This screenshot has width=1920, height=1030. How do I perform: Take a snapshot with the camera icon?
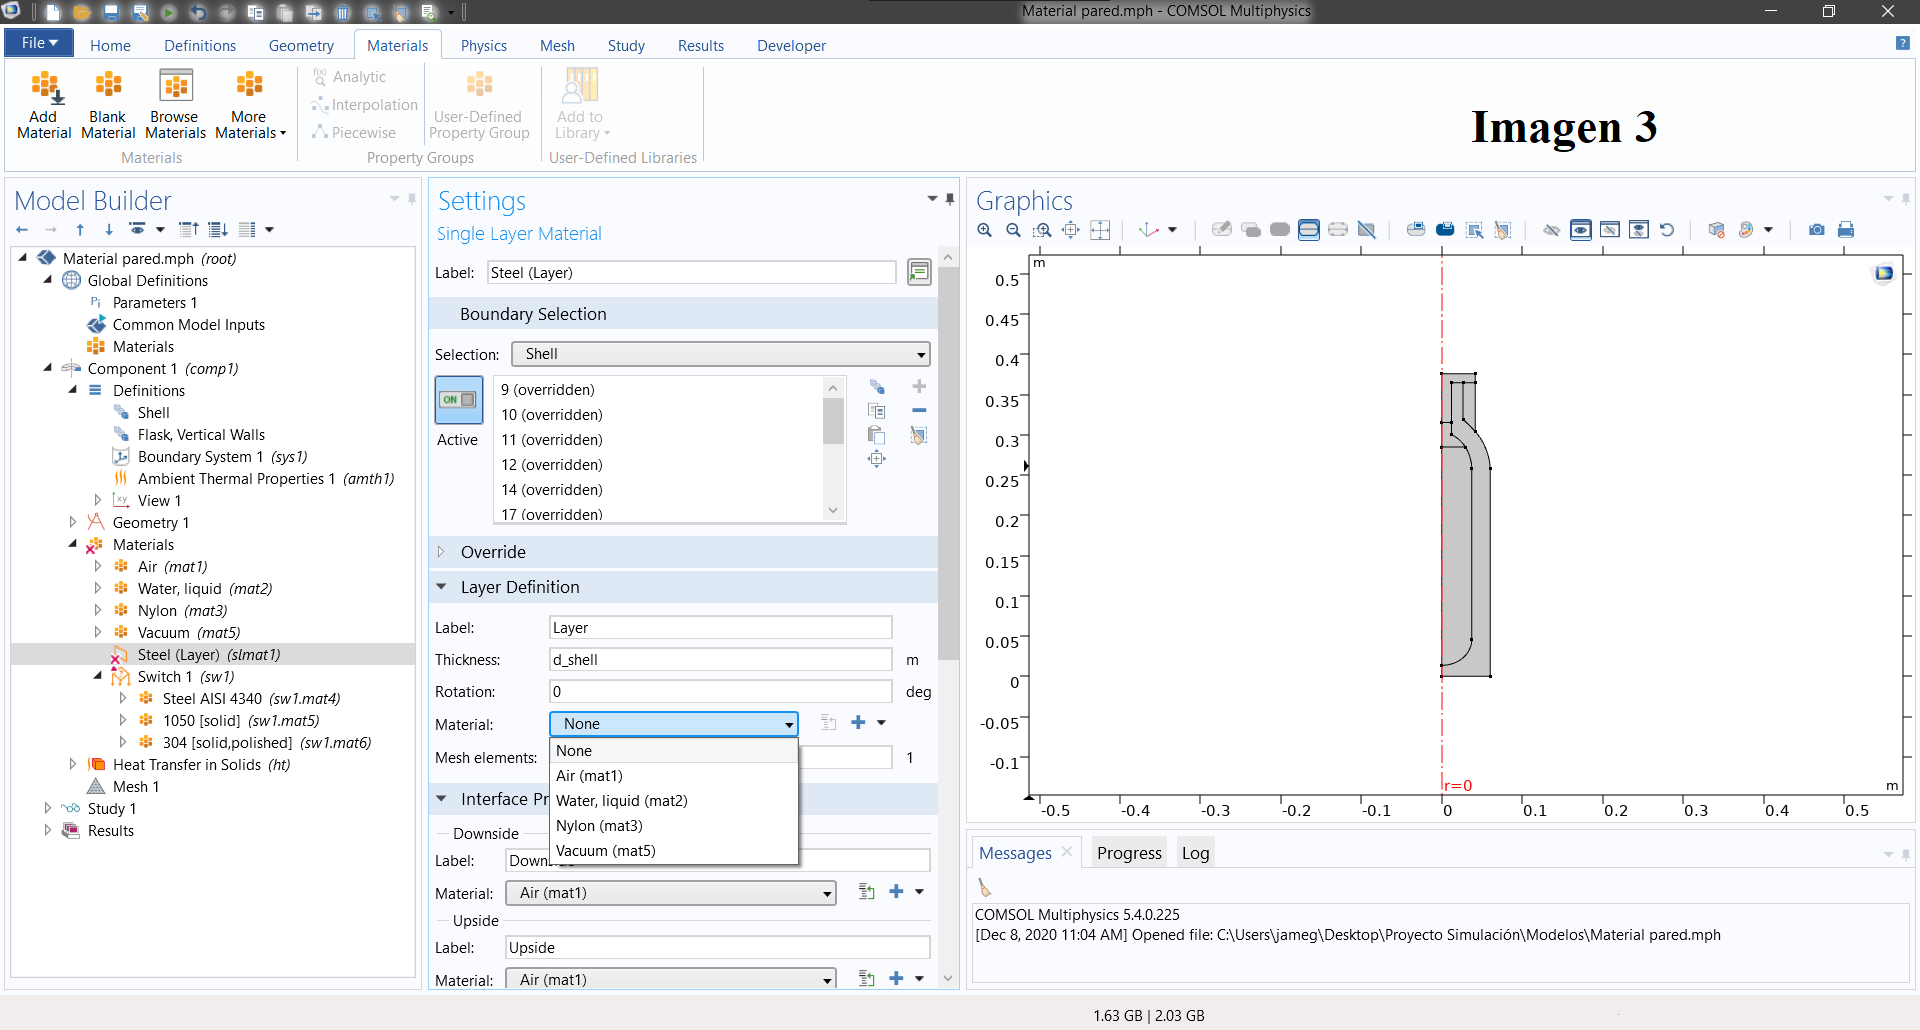point(1817,230)
